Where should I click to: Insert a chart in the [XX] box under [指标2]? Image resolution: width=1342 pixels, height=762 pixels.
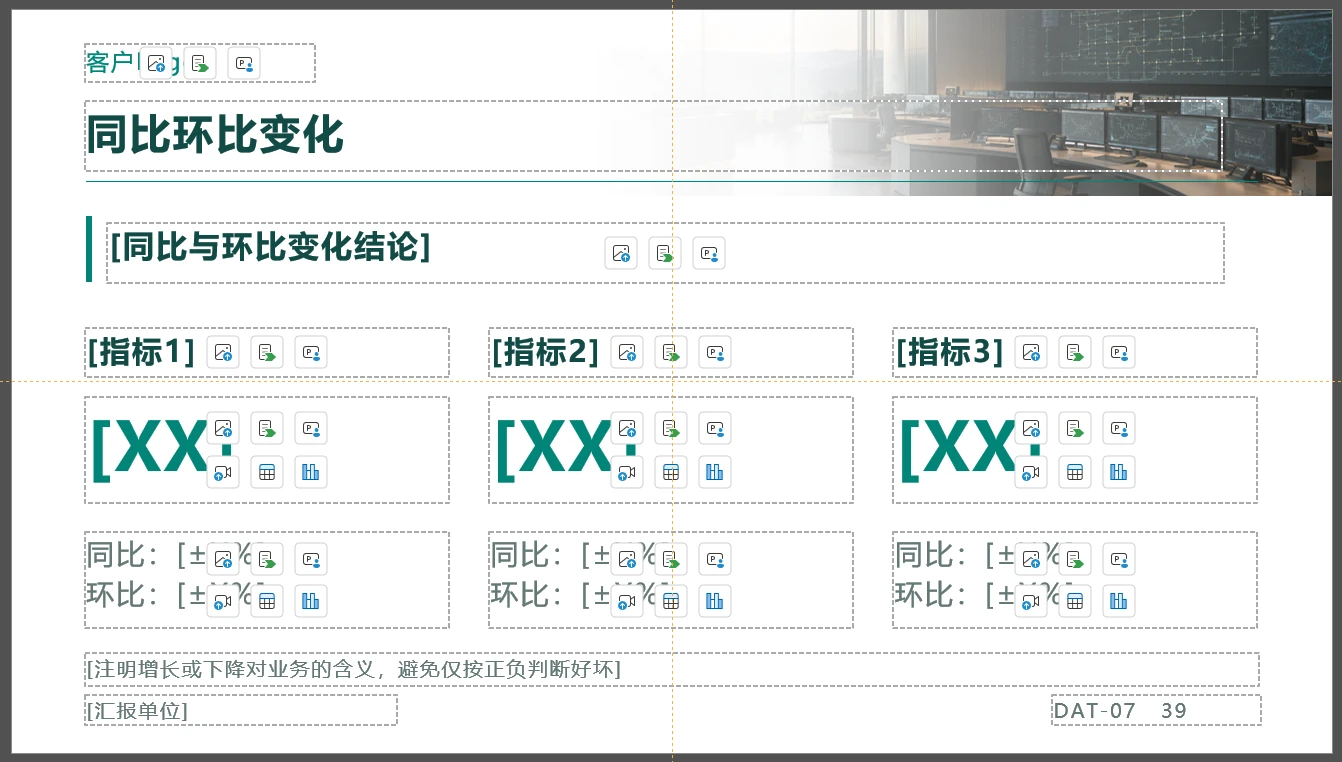tap(715, 472)
